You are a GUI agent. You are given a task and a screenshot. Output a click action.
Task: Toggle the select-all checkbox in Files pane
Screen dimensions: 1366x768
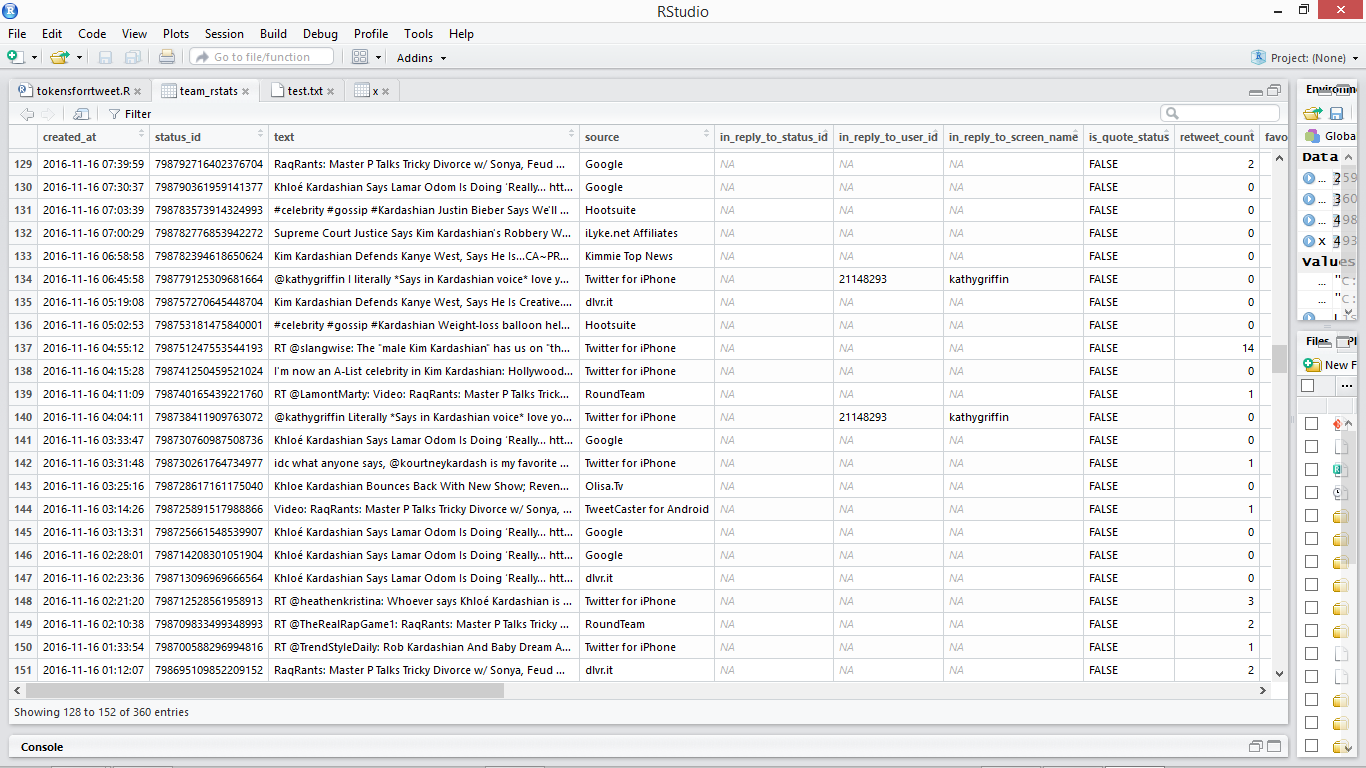pos(1307,386)
